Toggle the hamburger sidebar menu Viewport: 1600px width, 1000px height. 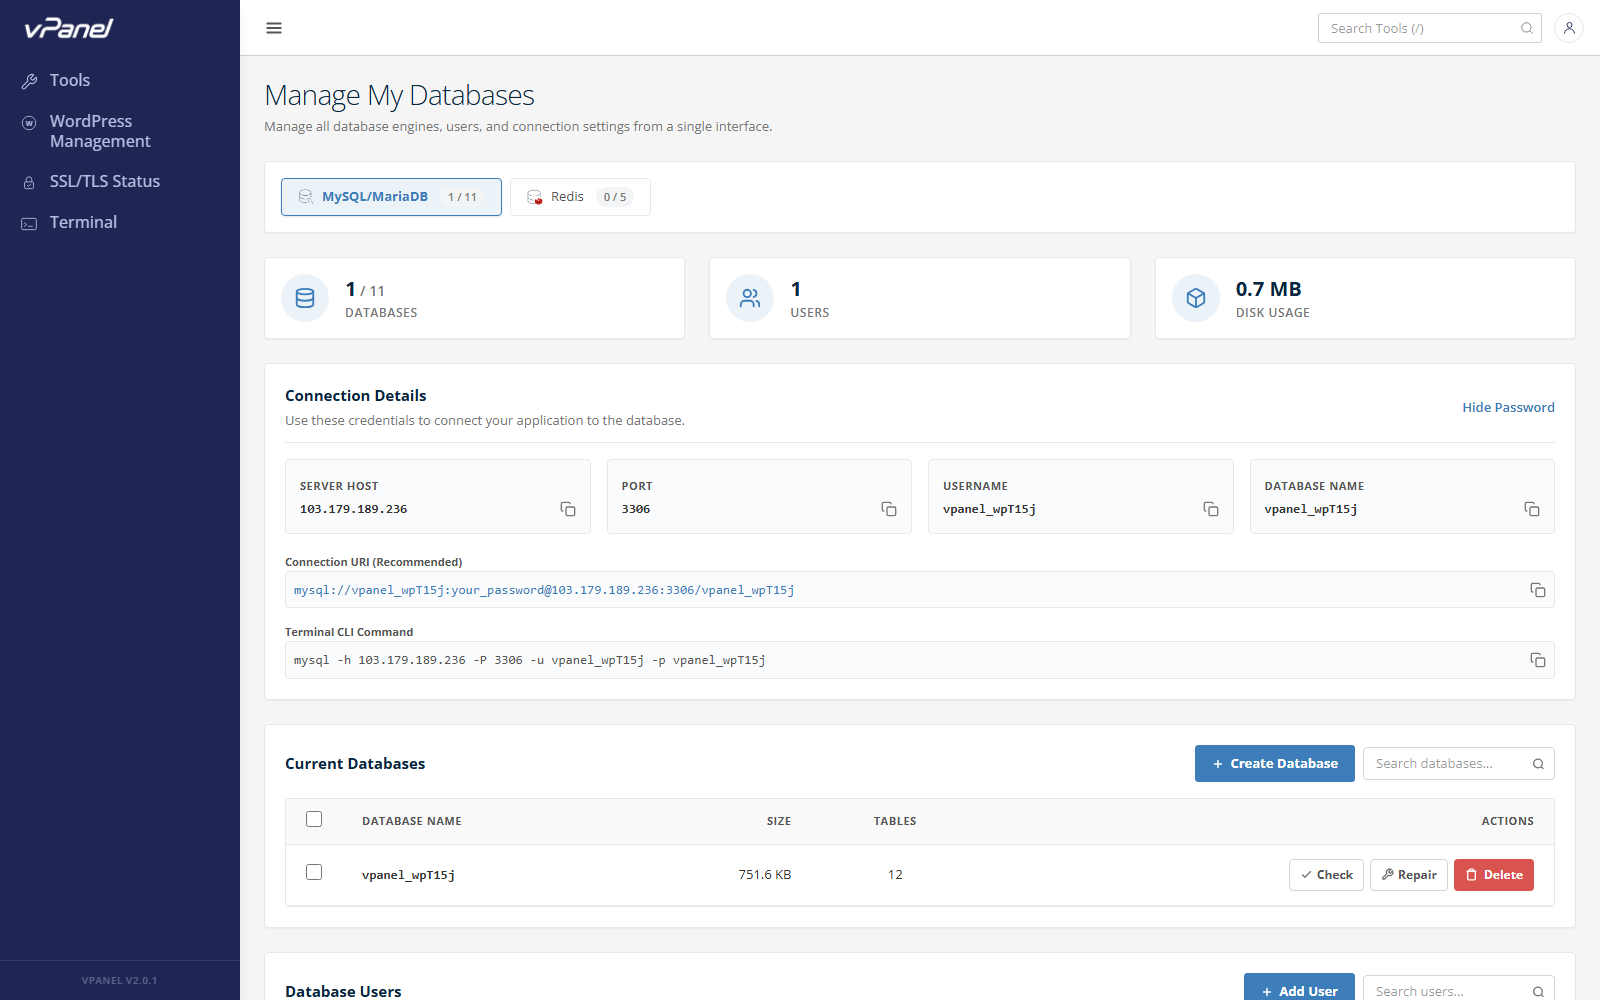pos(274,28)
